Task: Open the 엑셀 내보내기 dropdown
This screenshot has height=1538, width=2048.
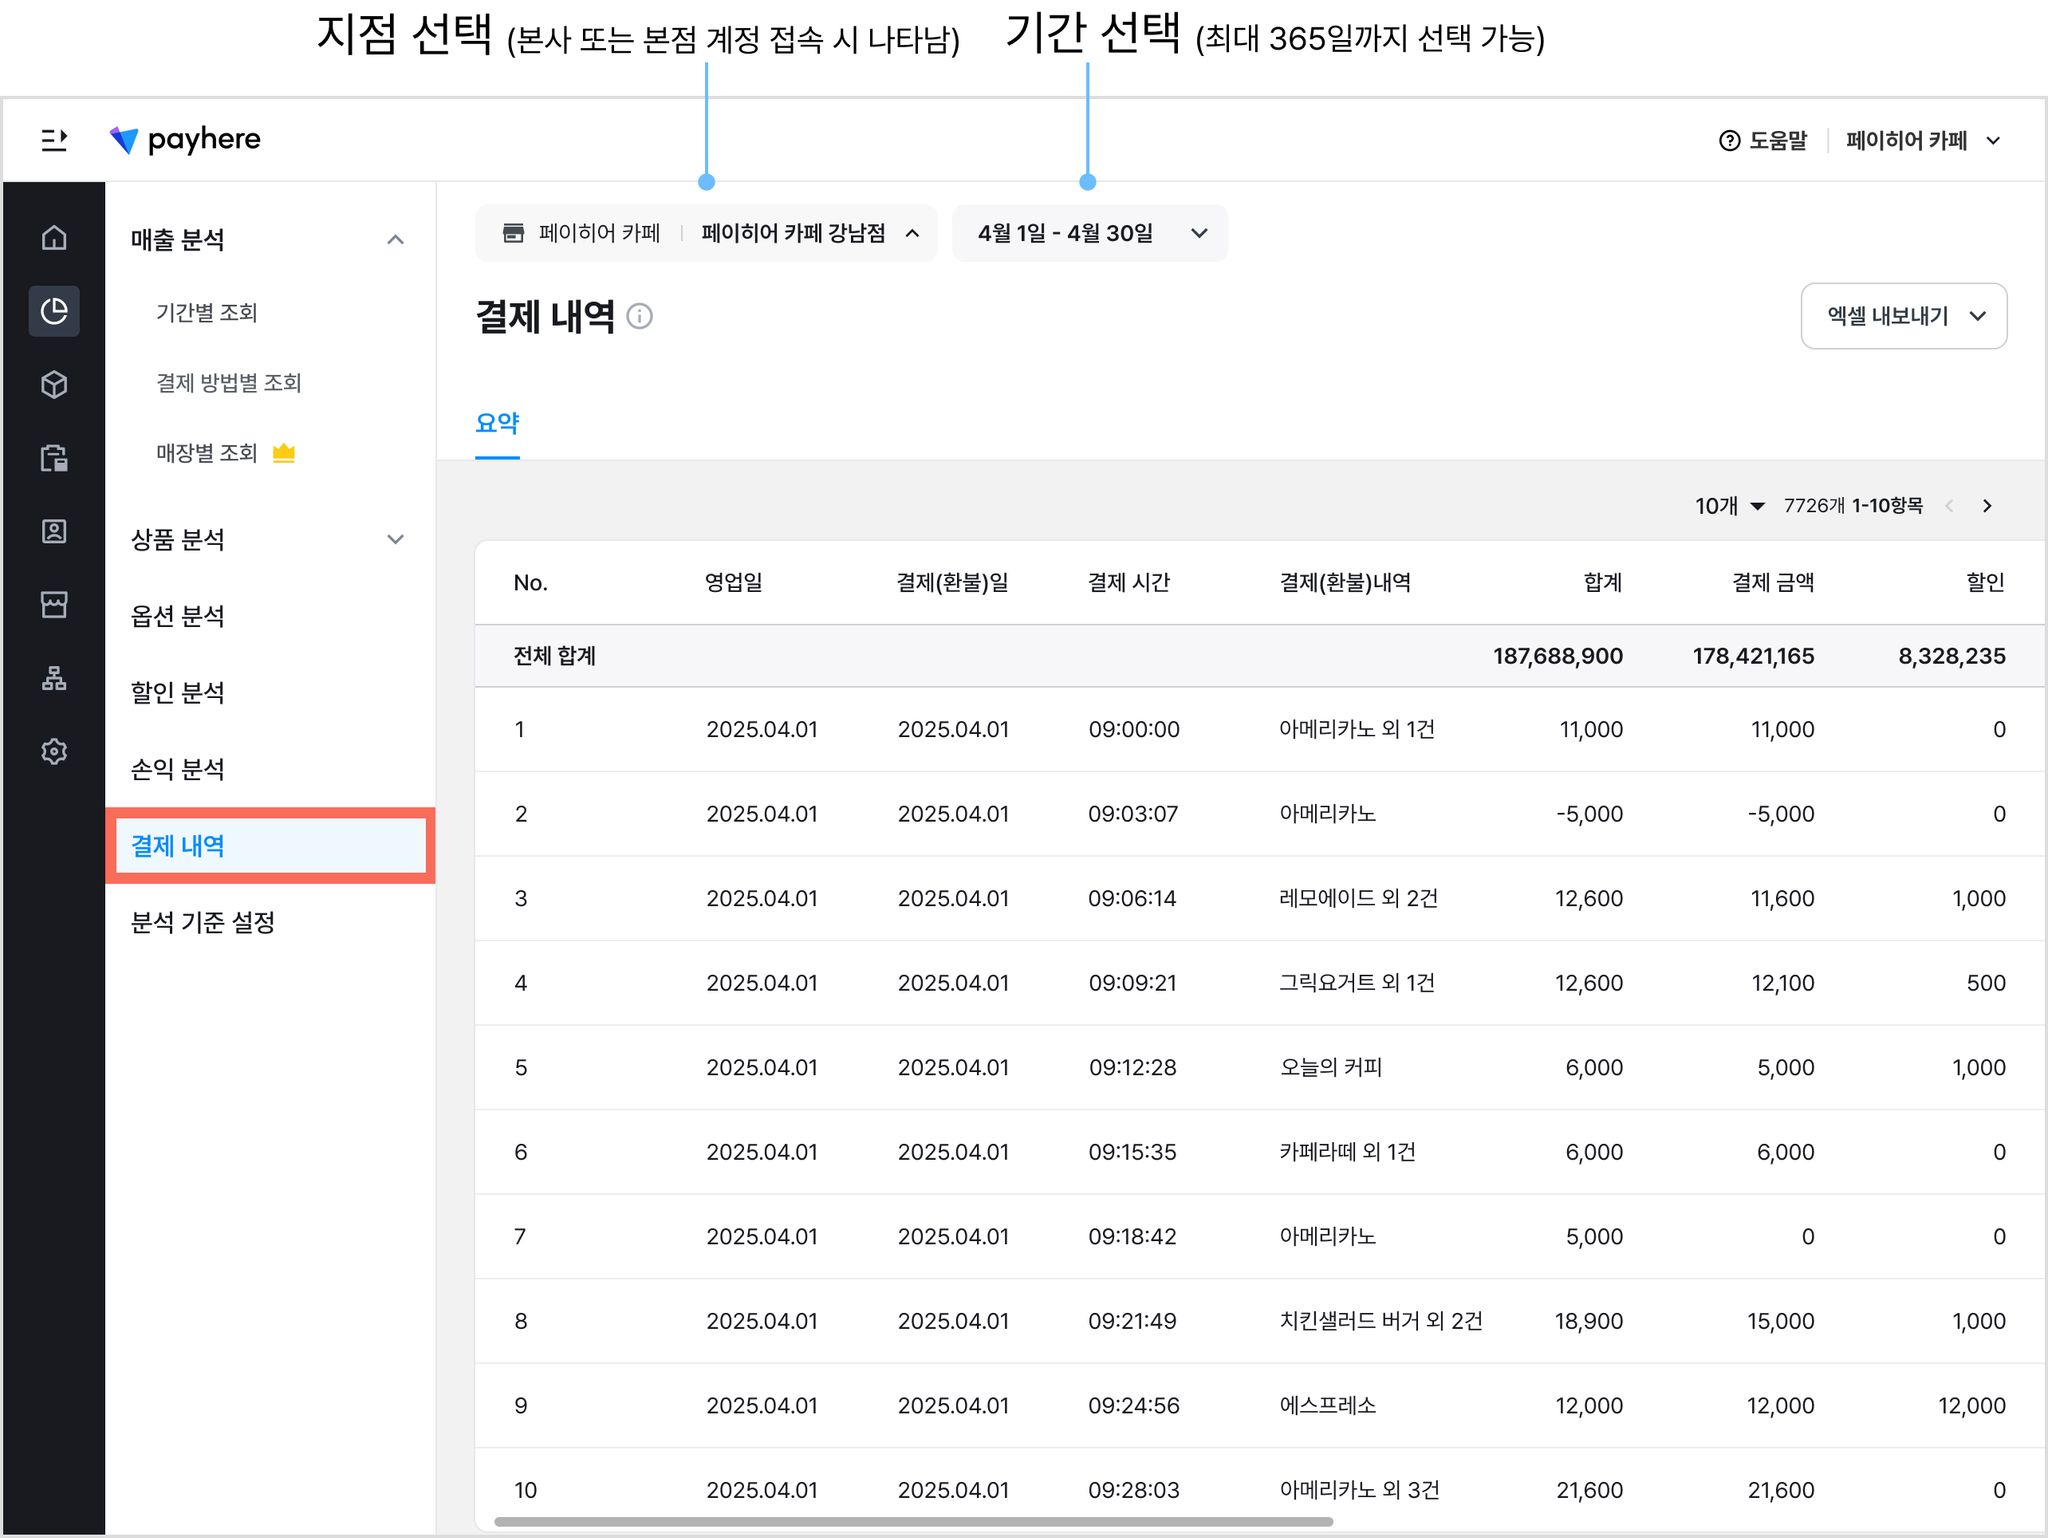Action: 1903,316
